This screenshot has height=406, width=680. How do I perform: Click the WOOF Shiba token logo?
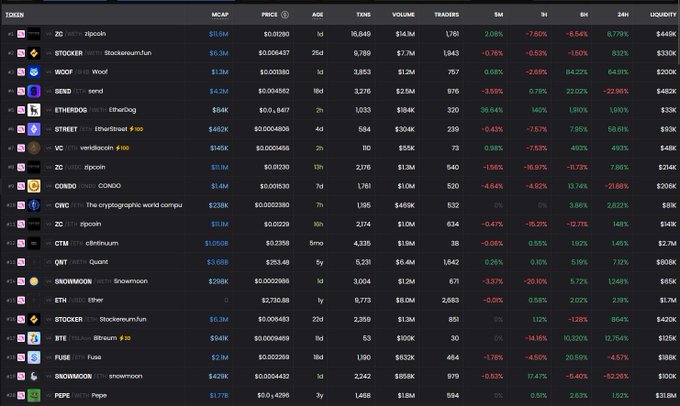click(34, 72)
